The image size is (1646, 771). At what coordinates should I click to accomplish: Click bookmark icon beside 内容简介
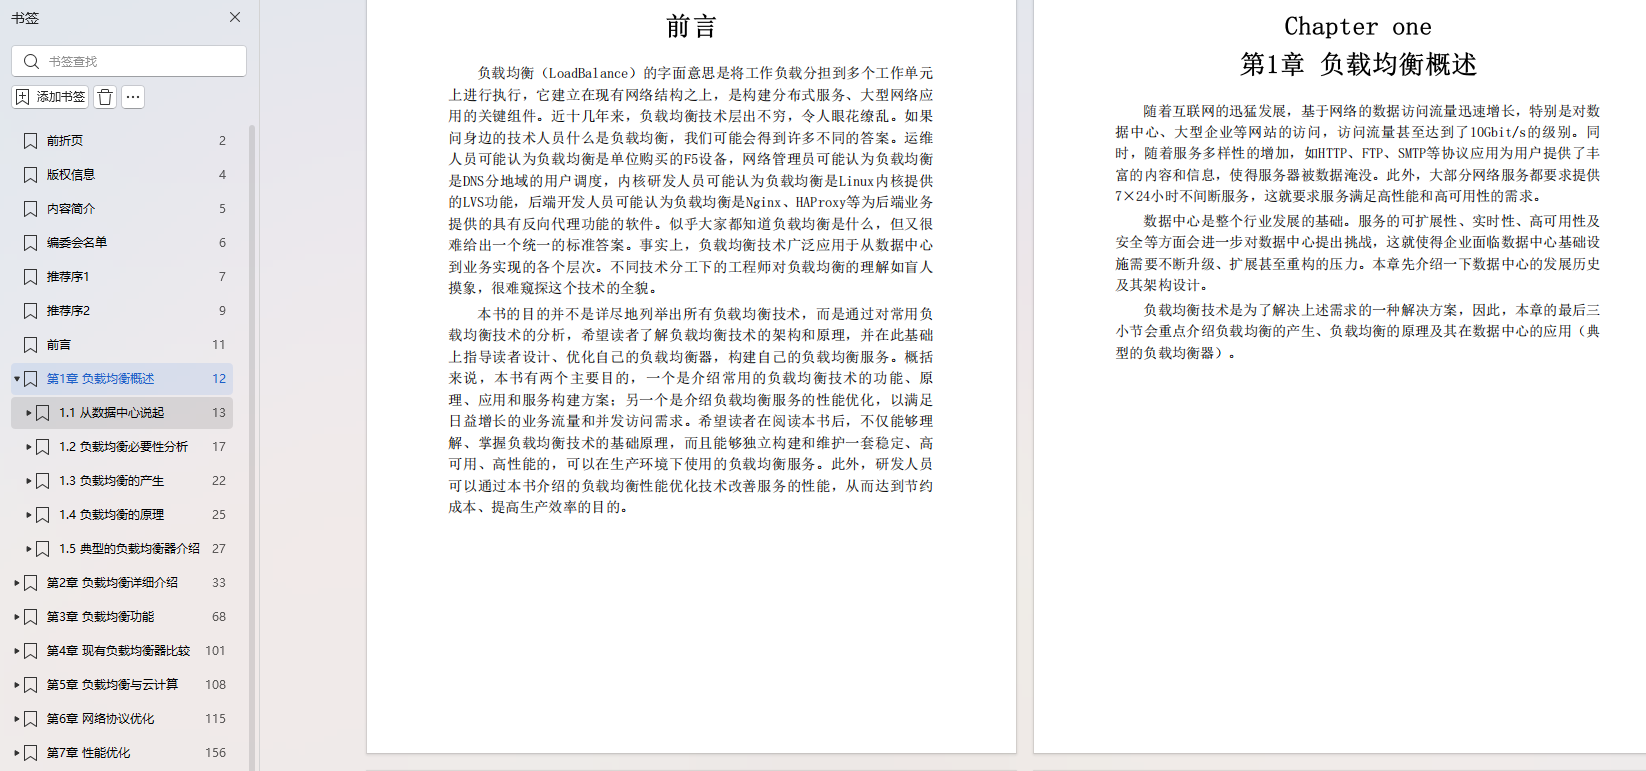tap(31, 209)
